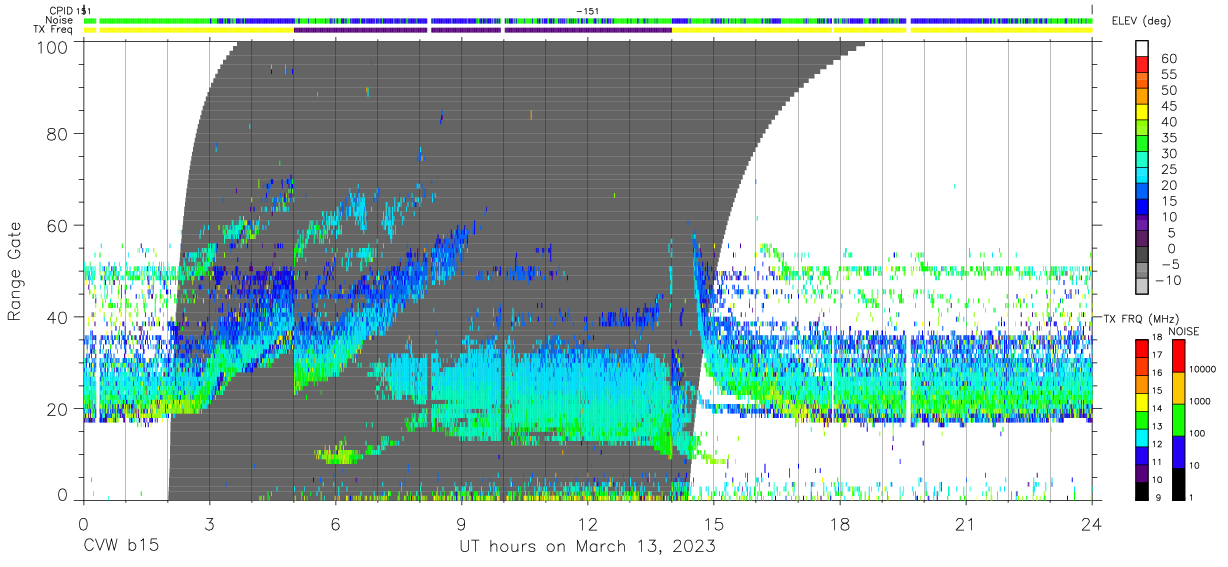The image size is (1228, 567).
Task: Click the '-151' text above the plot
Action: point(588,11)
